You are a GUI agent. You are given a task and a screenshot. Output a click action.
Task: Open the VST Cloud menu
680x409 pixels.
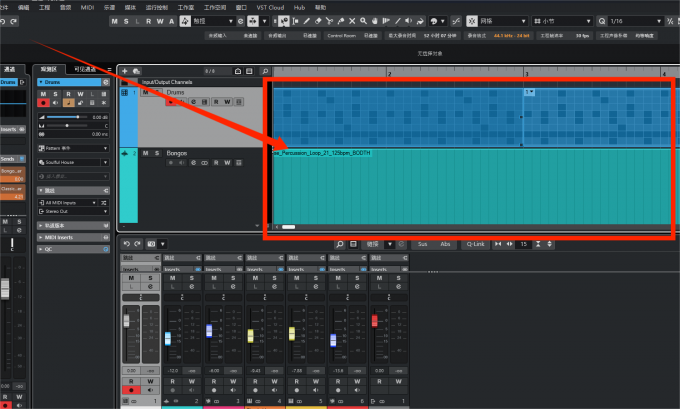[x=270, y=7]
